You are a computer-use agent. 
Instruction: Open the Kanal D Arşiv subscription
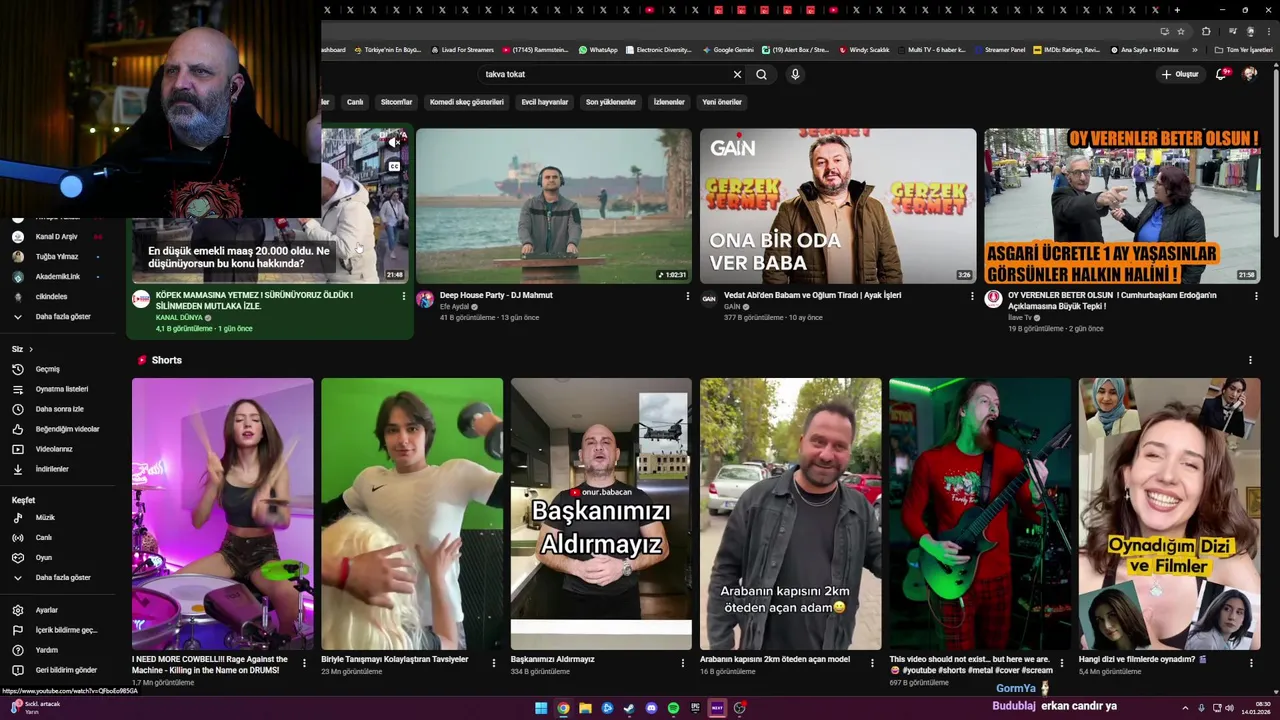(x=58, y=237)
